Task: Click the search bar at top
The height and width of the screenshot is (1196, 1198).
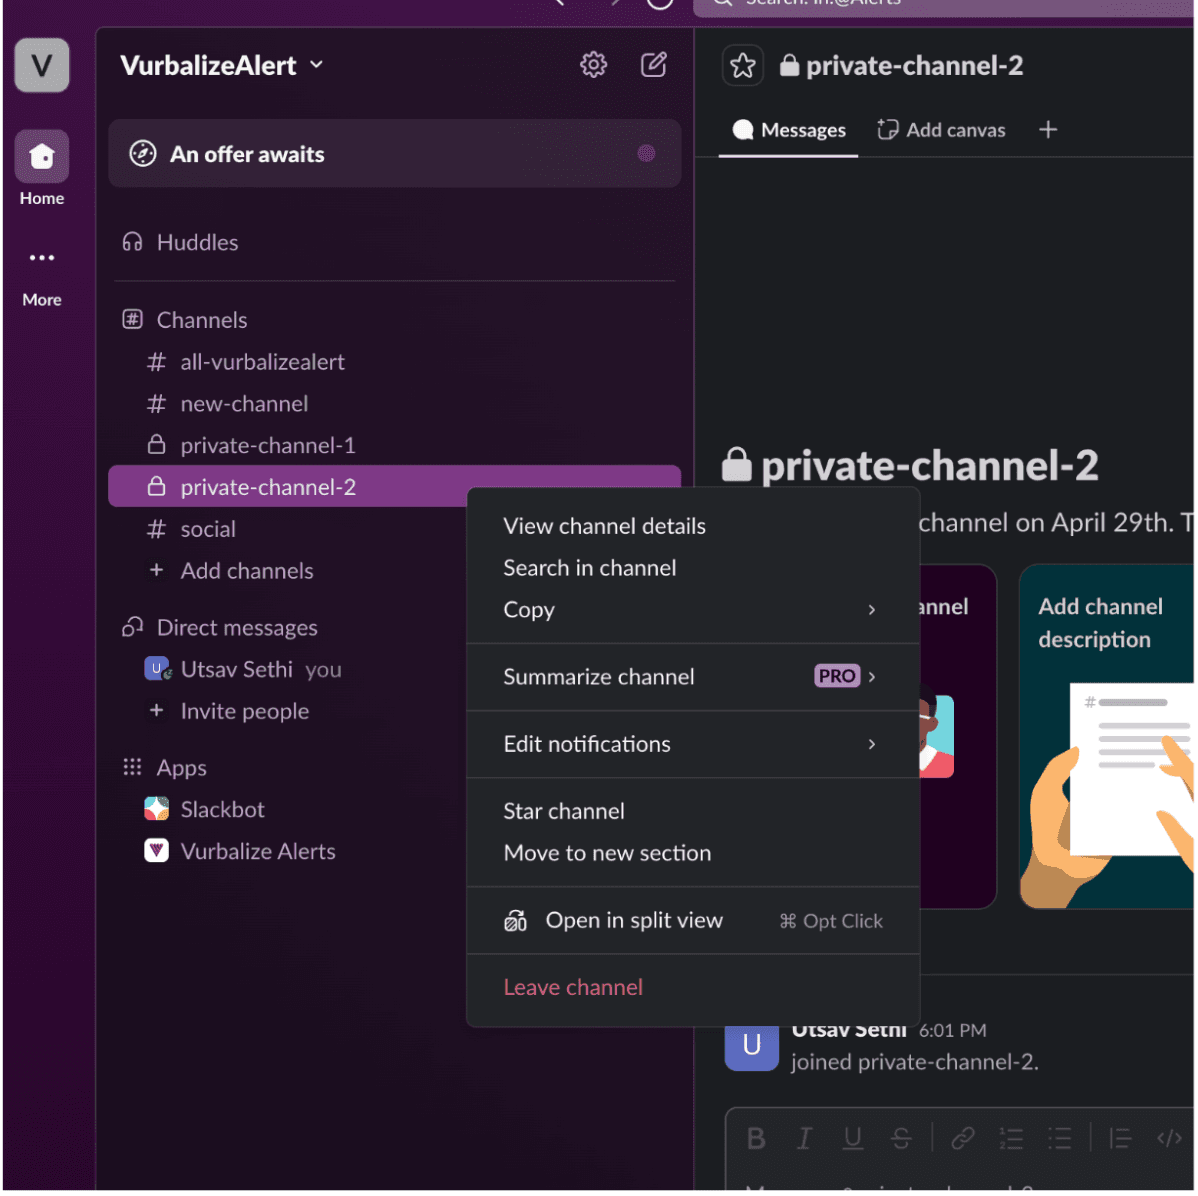Action: [944, 6]
